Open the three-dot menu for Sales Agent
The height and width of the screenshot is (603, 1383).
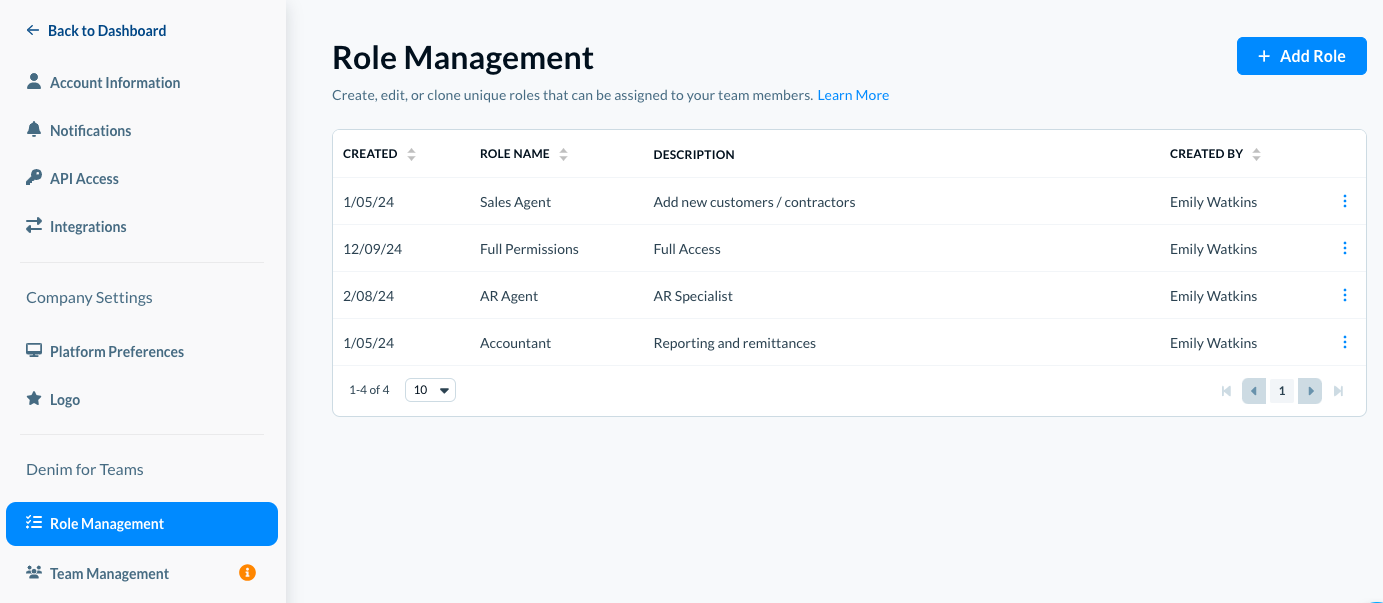(x=1344, y=201)
